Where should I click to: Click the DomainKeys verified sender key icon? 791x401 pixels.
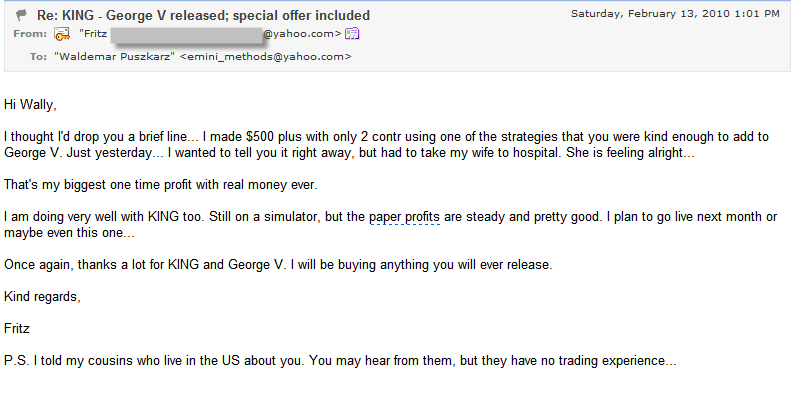point(62,34)
